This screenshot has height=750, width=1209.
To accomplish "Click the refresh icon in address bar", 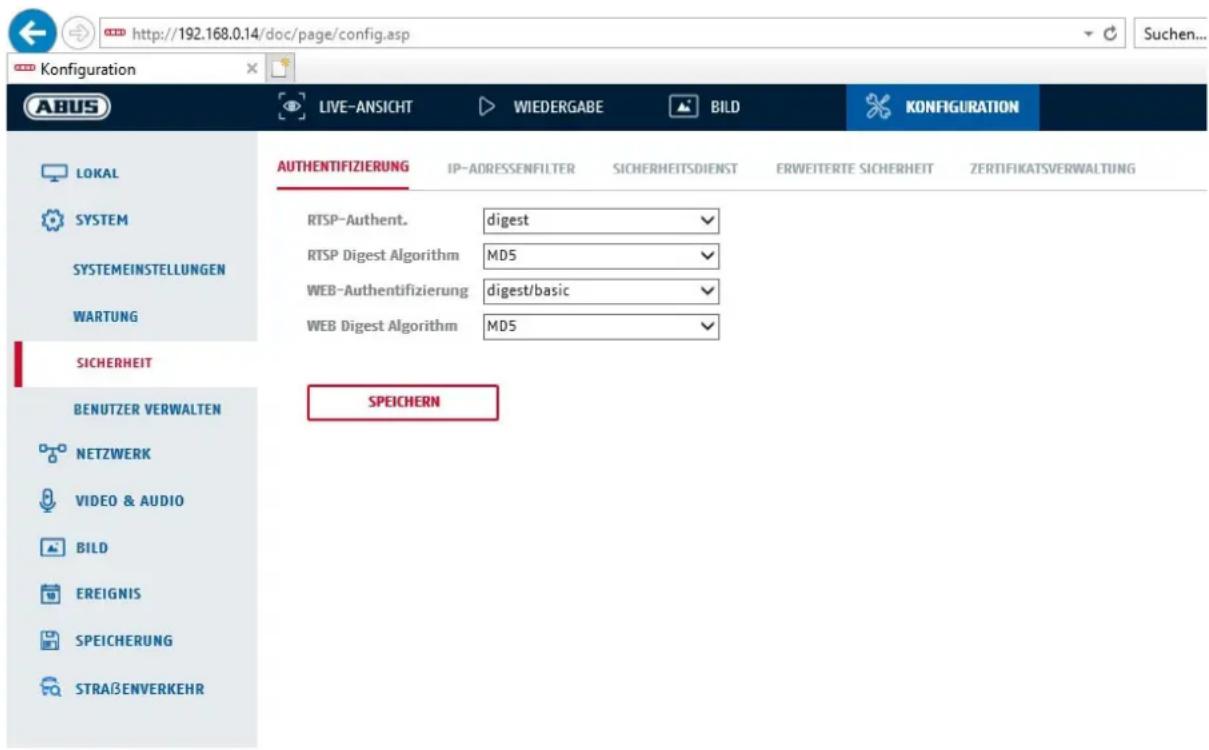I will (x=1109, y=34).
